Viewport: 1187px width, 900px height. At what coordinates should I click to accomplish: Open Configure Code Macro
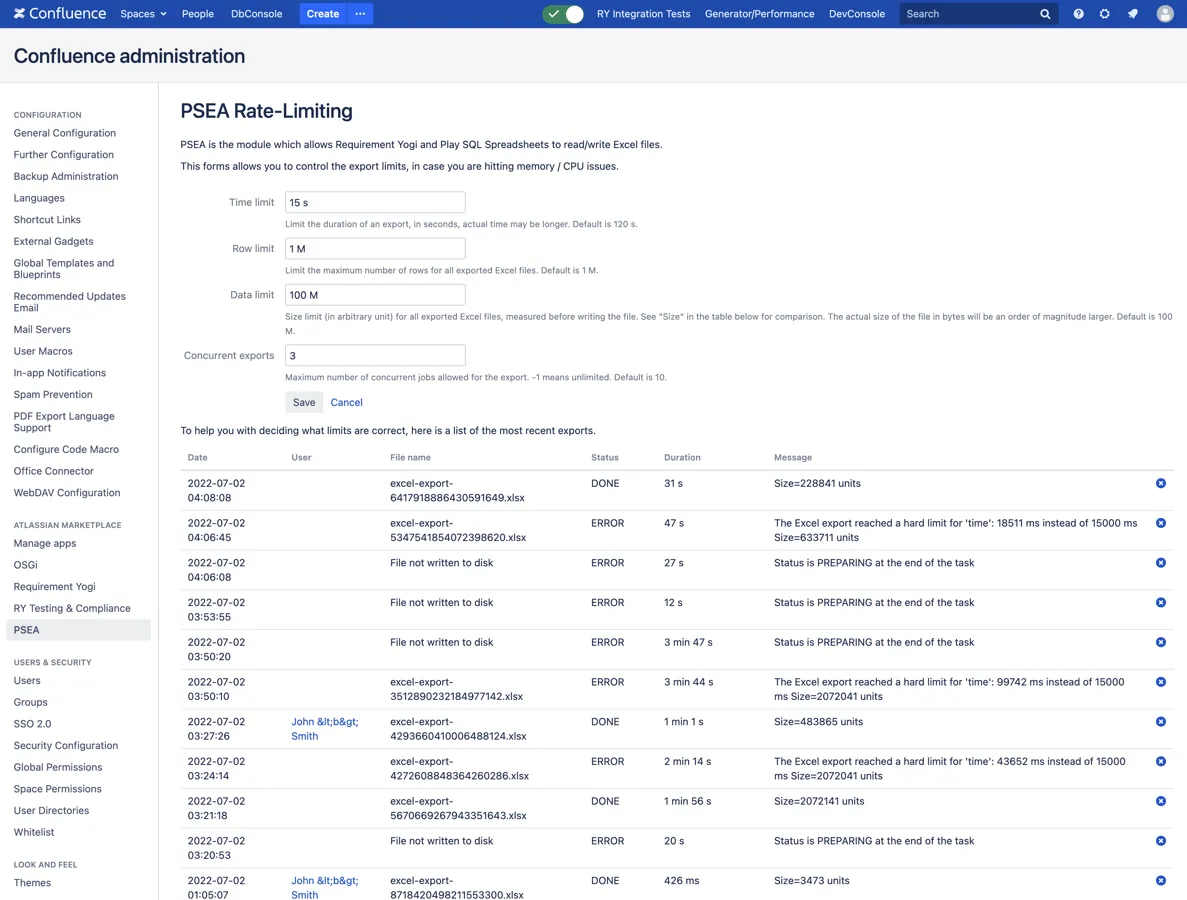[66, 449]
